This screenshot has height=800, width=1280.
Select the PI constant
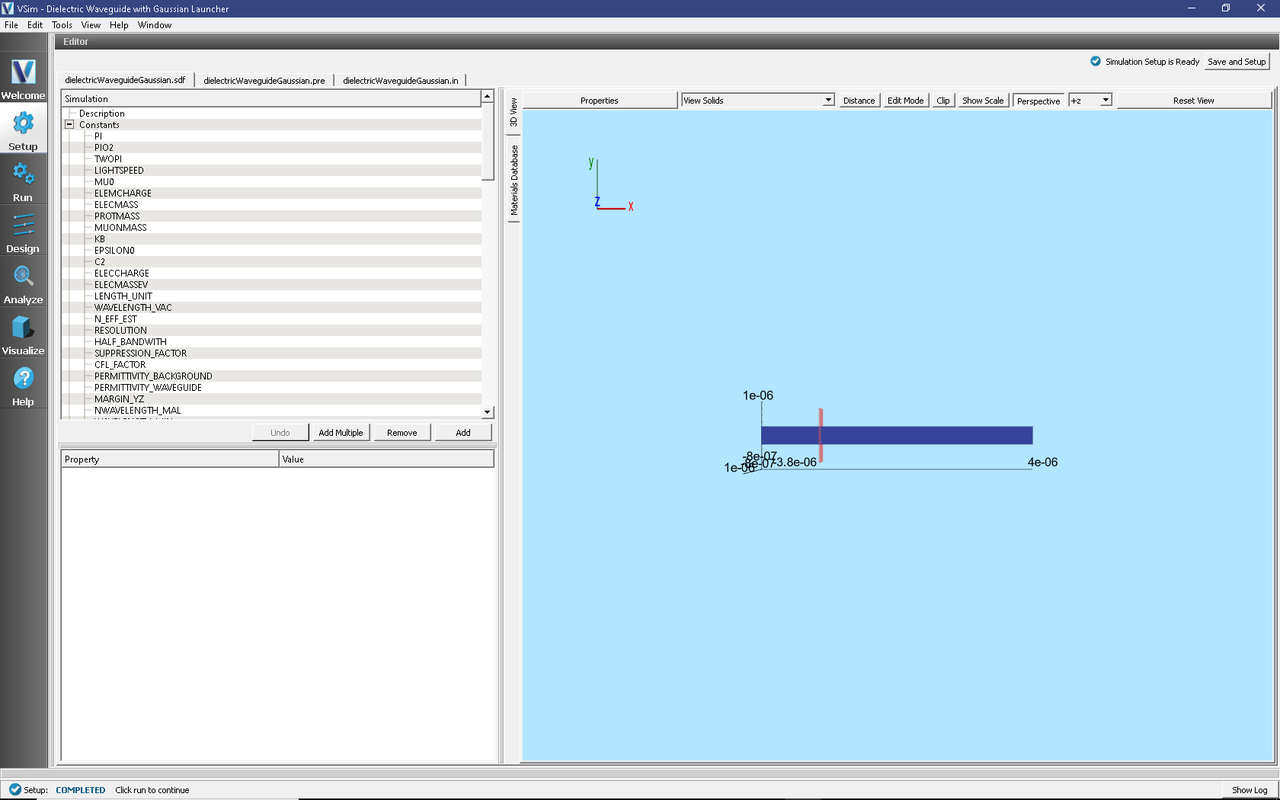(98, 136)
